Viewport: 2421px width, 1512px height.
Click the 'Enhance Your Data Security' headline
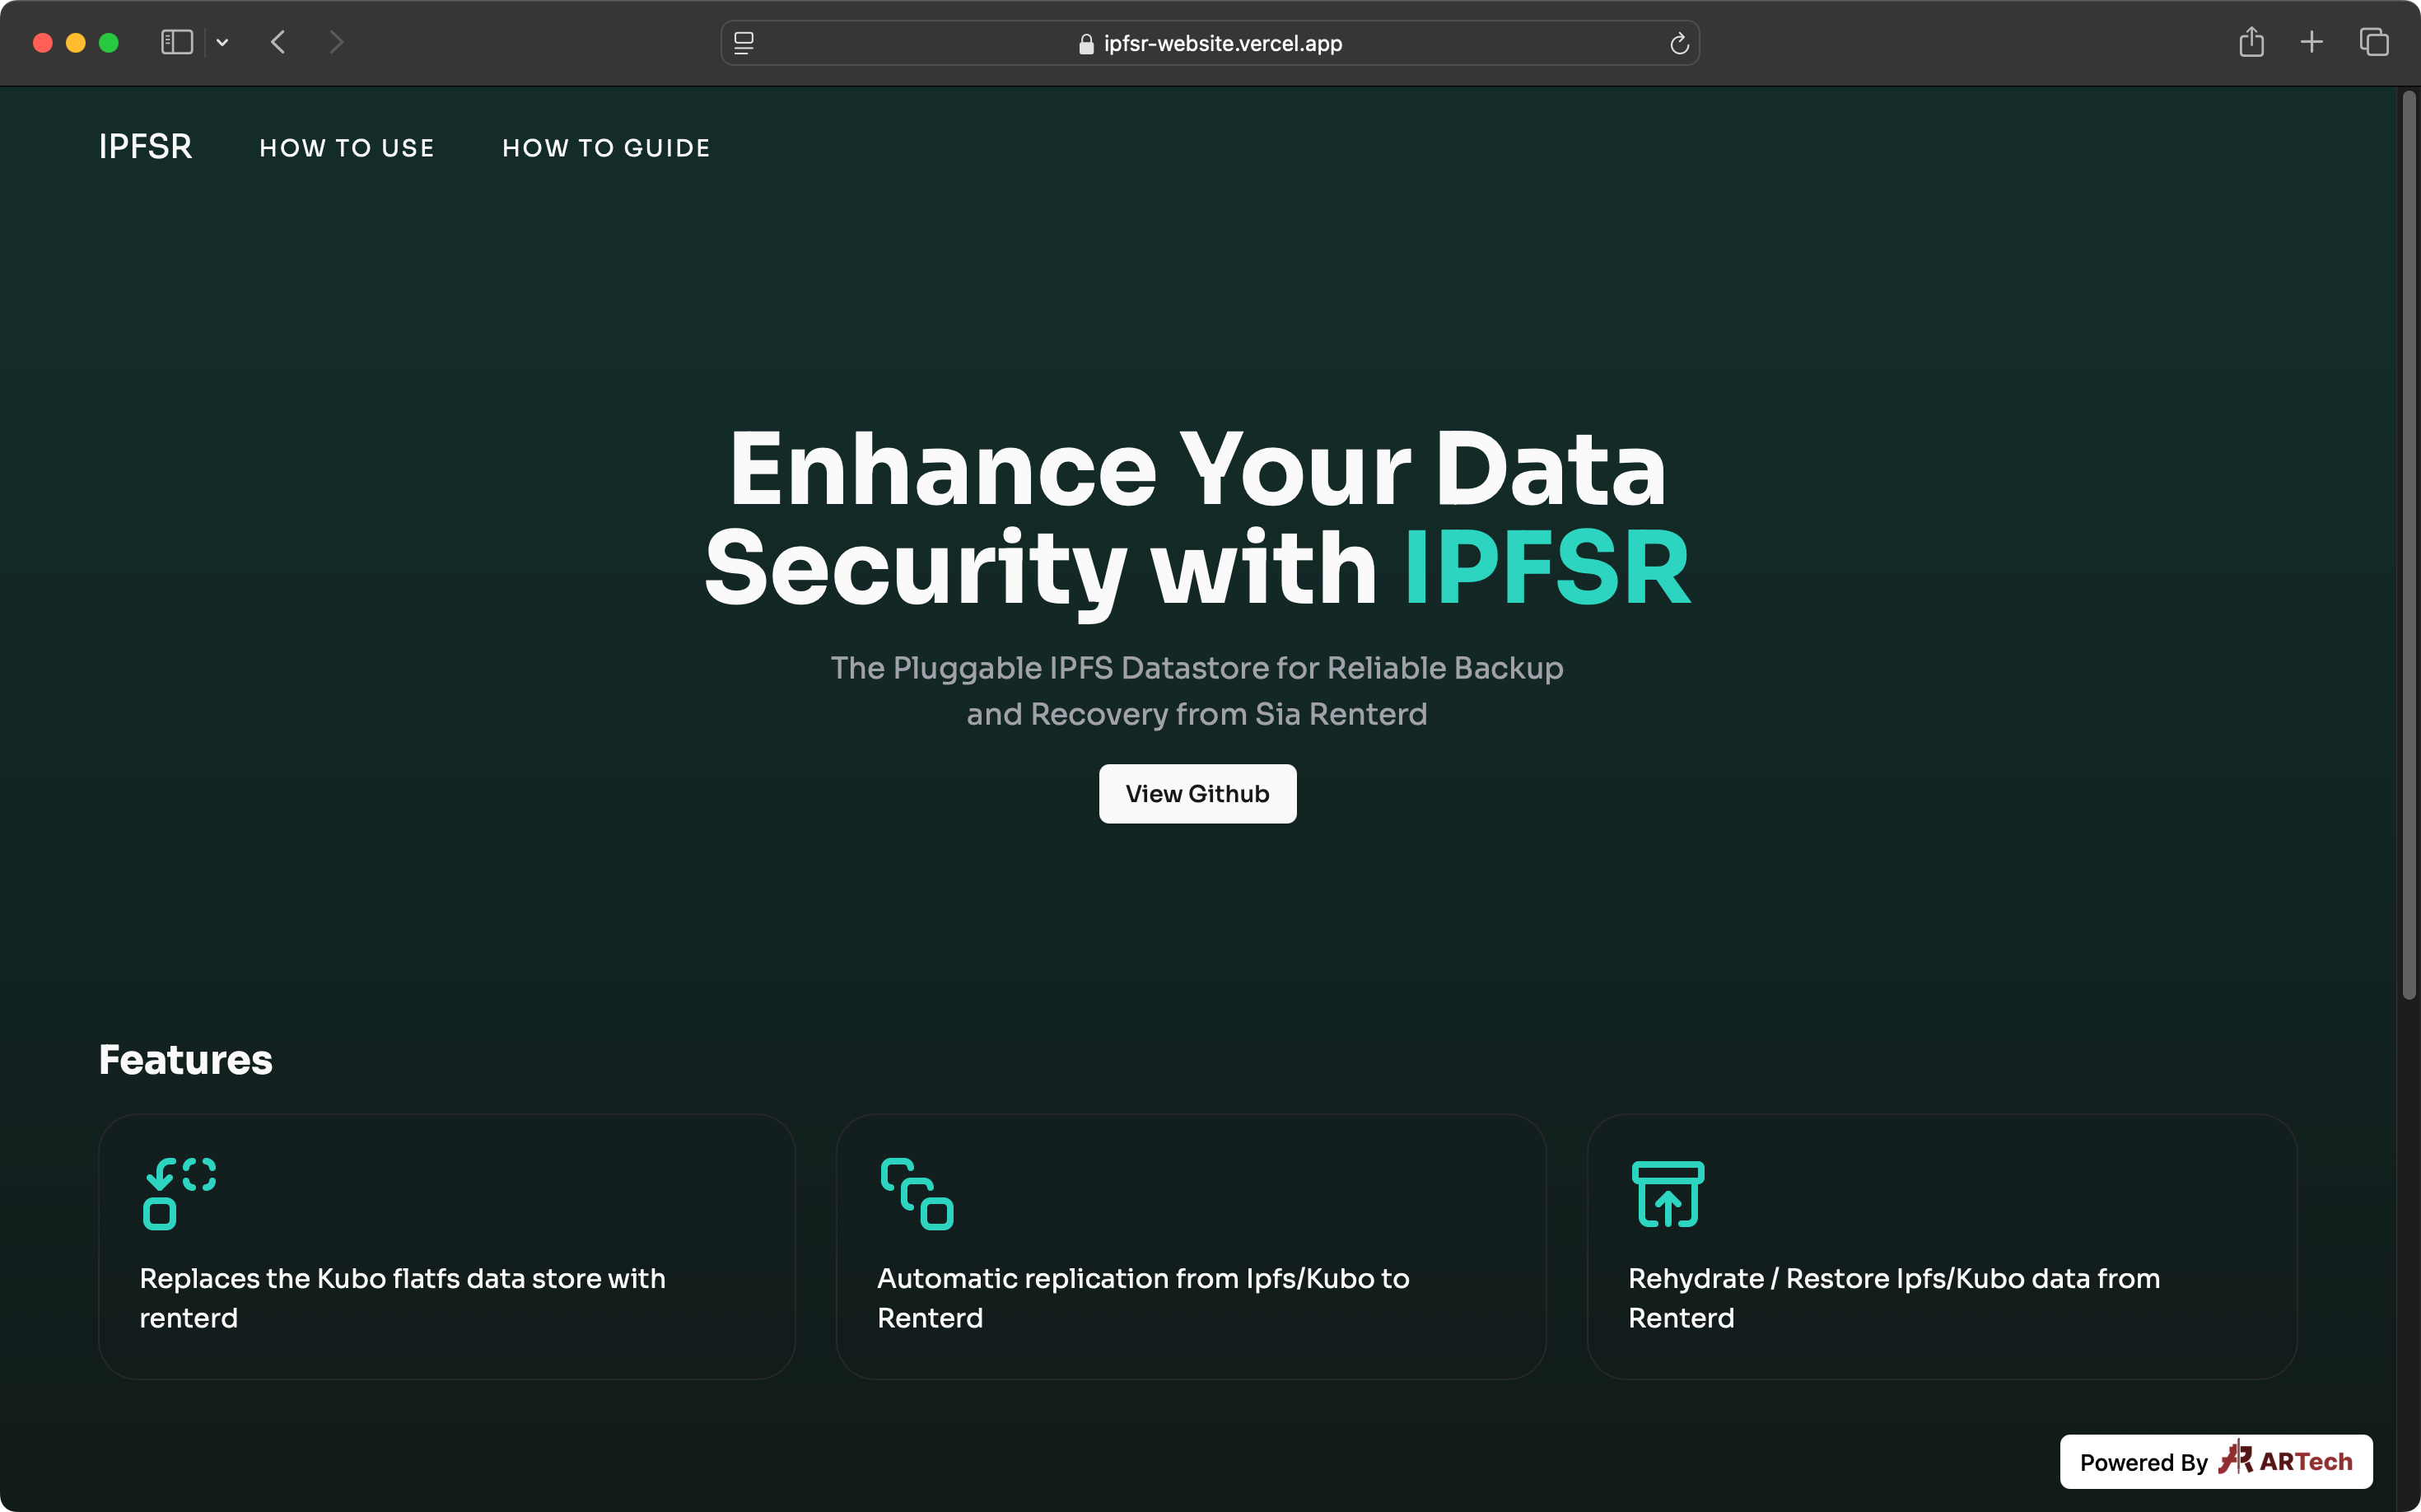pos(1197,517)
